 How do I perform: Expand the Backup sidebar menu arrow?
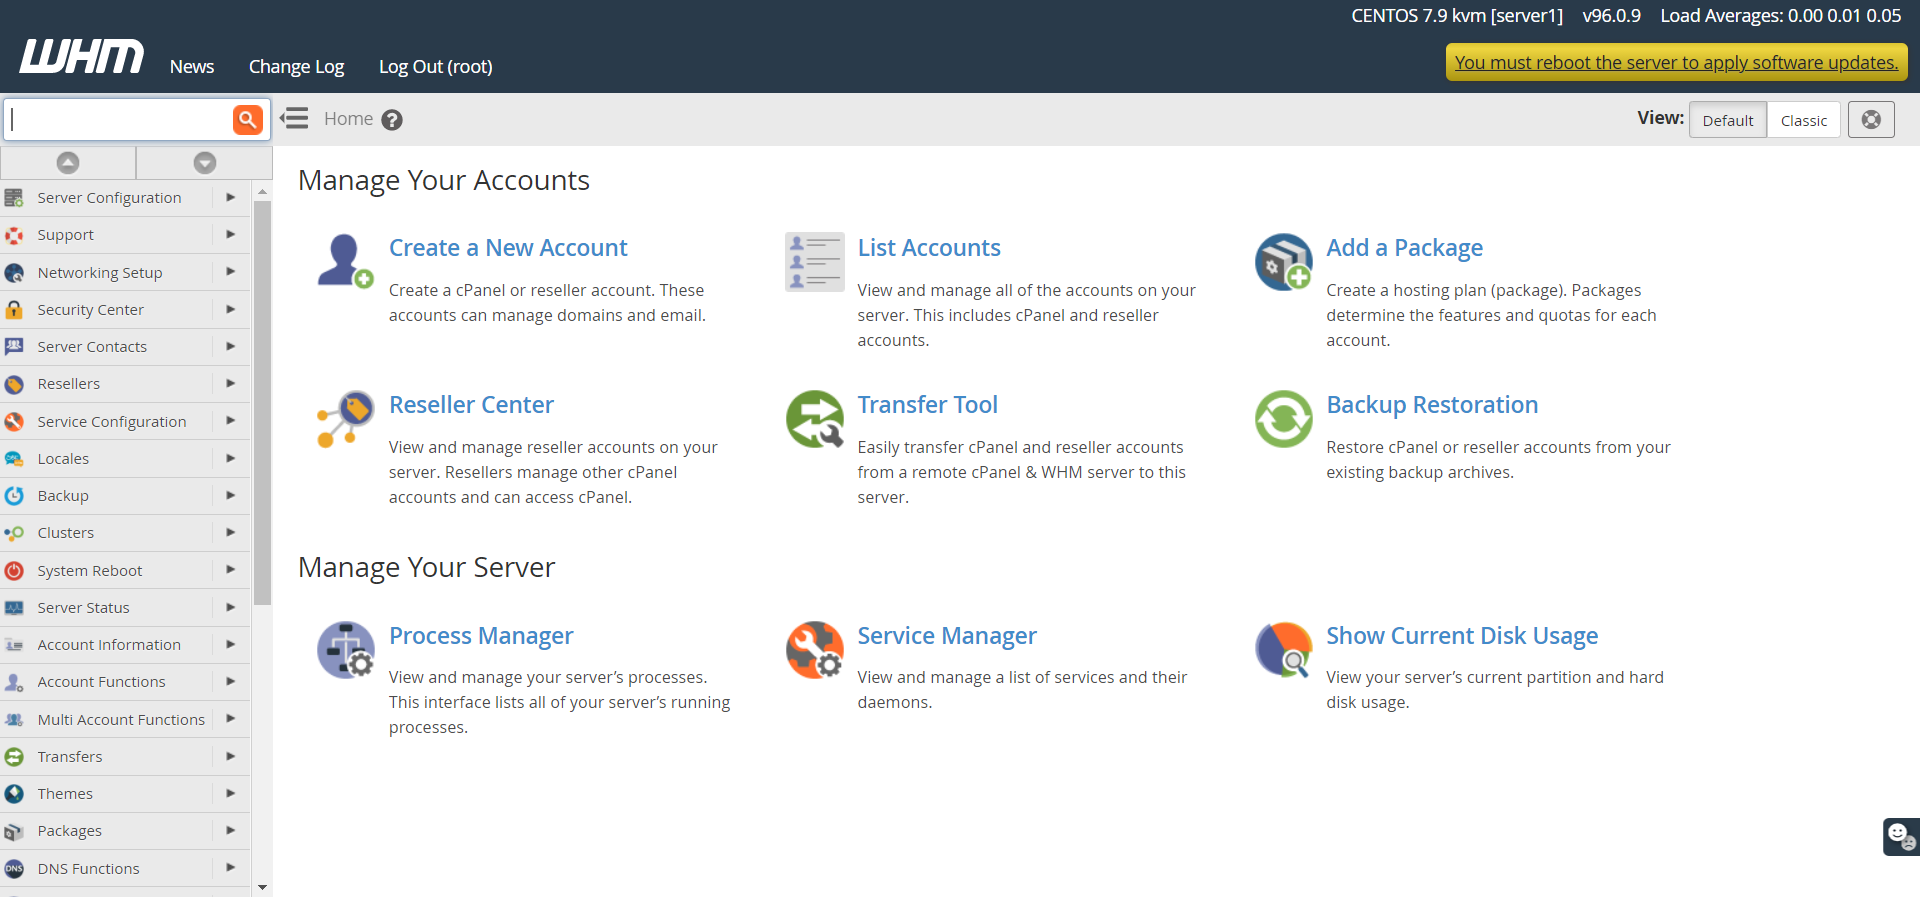[231, 496]
